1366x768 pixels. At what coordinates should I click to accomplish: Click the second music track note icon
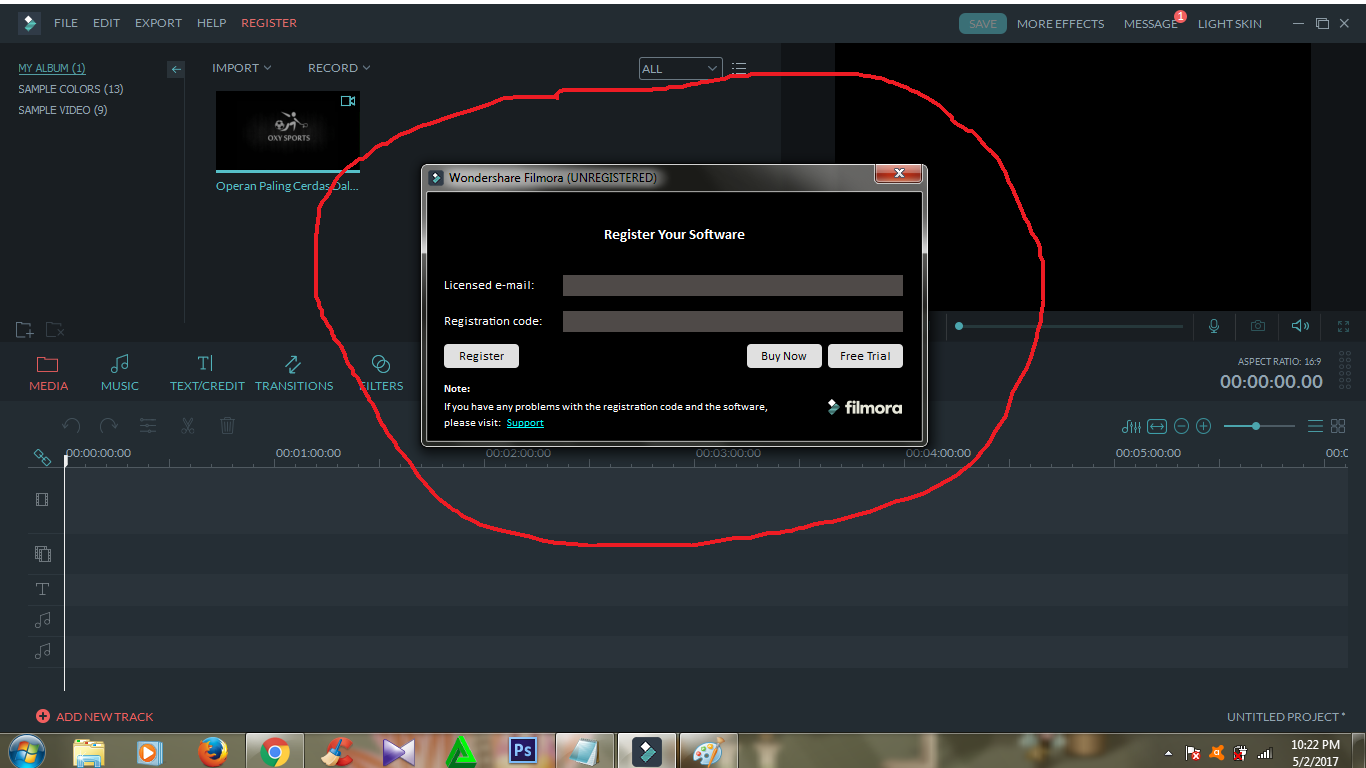pyautogui.click(x=42, y=651)
